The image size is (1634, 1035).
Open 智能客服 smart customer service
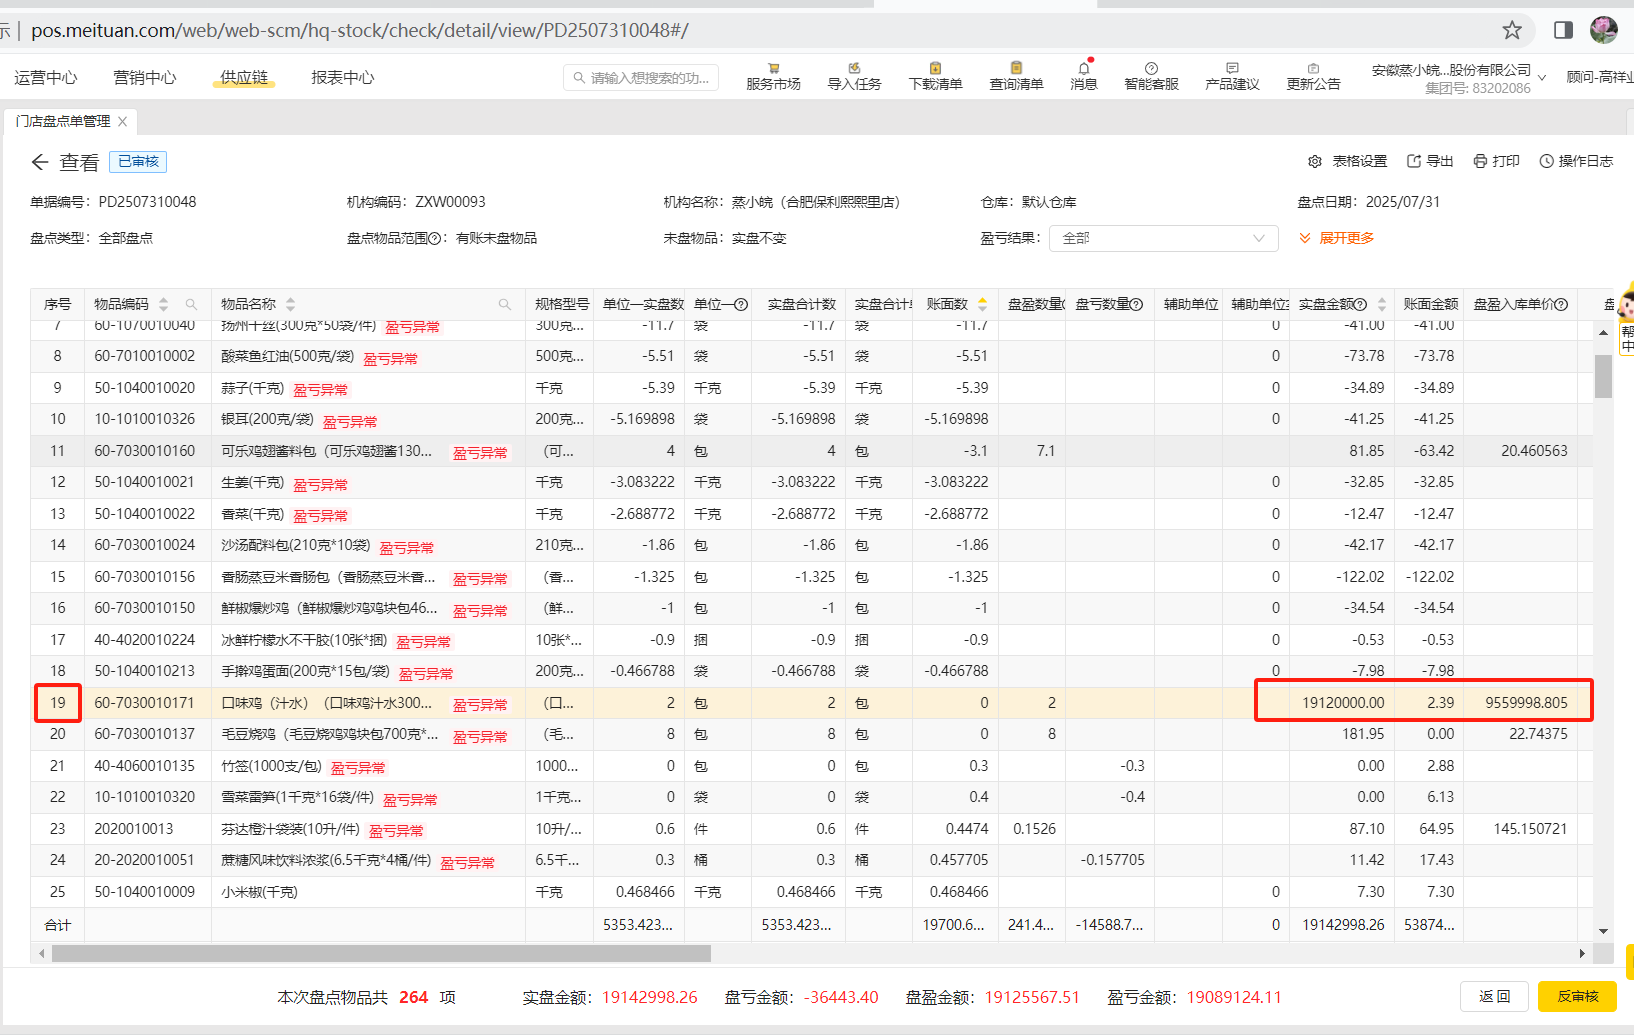click(x=1151, y=70)
